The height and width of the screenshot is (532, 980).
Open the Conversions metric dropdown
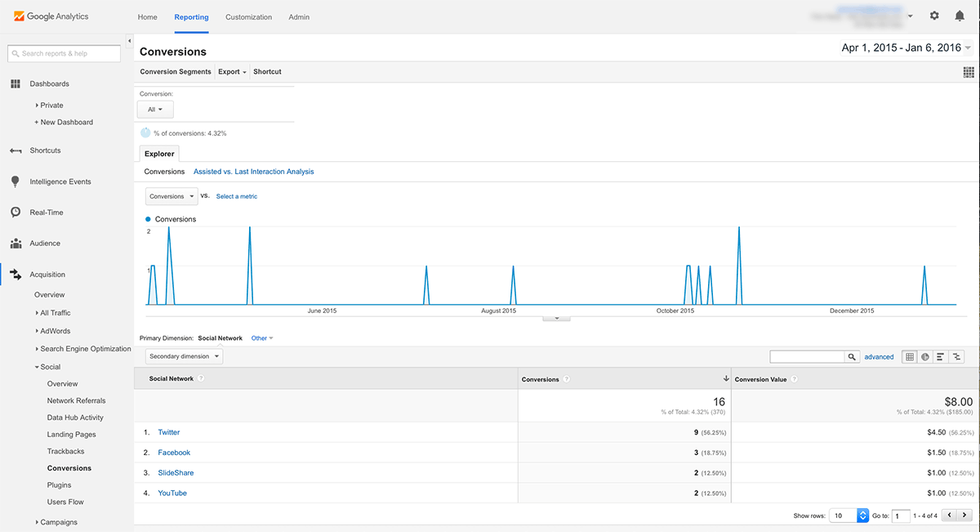(x=171, y=196)
